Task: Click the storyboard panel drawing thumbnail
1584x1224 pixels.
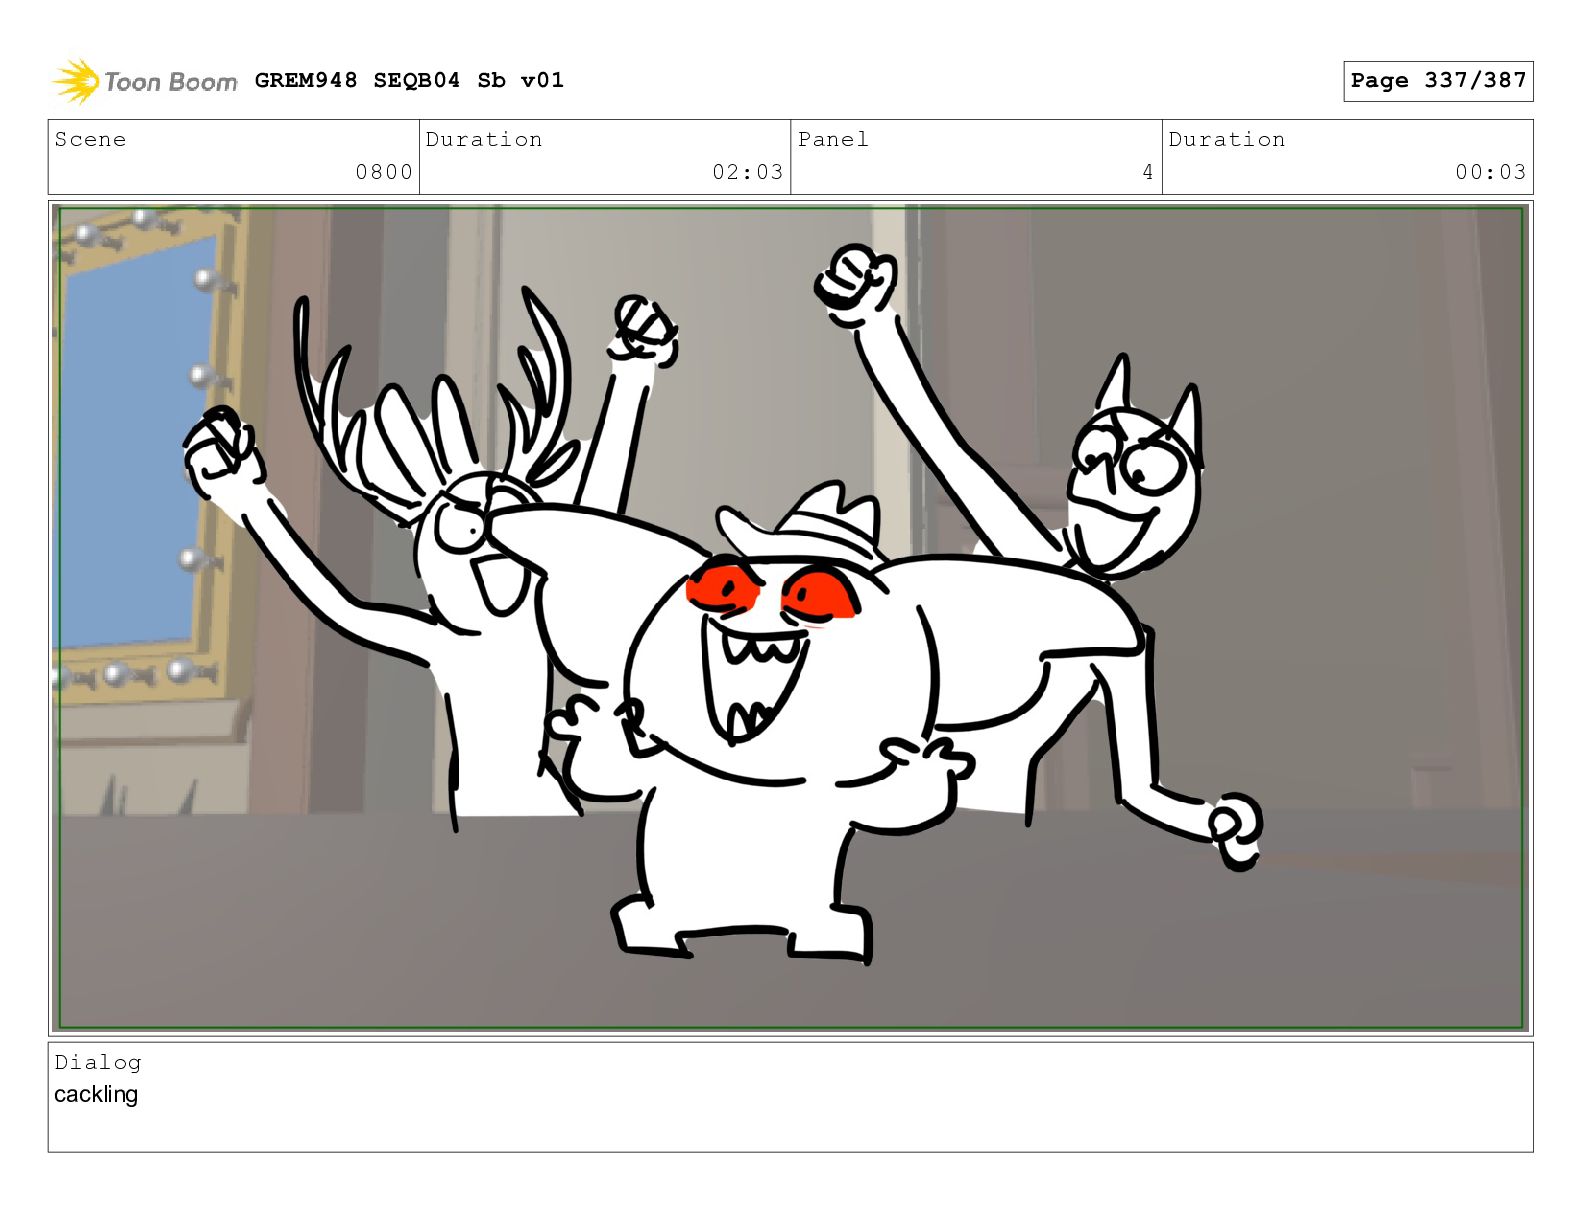Action: [790, 617]
